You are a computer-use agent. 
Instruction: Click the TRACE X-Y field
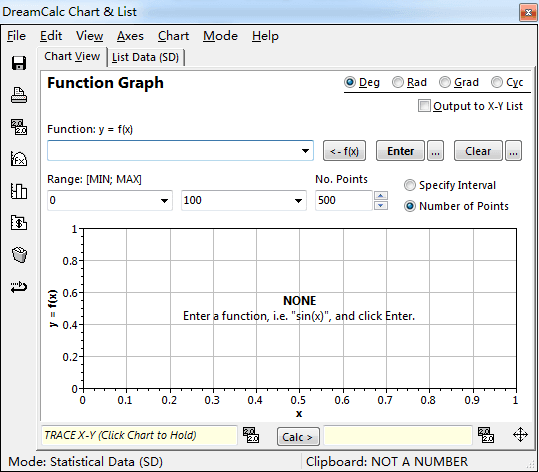click(x=139, y=435)
